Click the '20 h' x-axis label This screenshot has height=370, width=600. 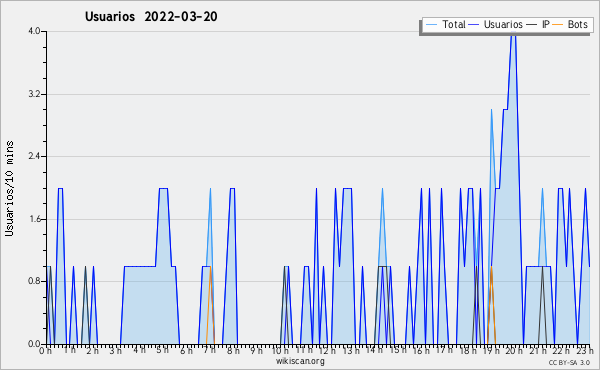coord(515,351)
